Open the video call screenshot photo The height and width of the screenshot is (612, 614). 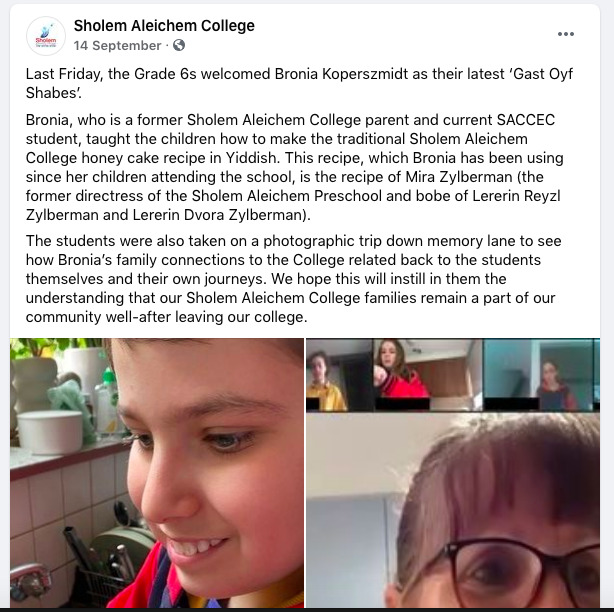pyautogui.click(x=453, y=473)
